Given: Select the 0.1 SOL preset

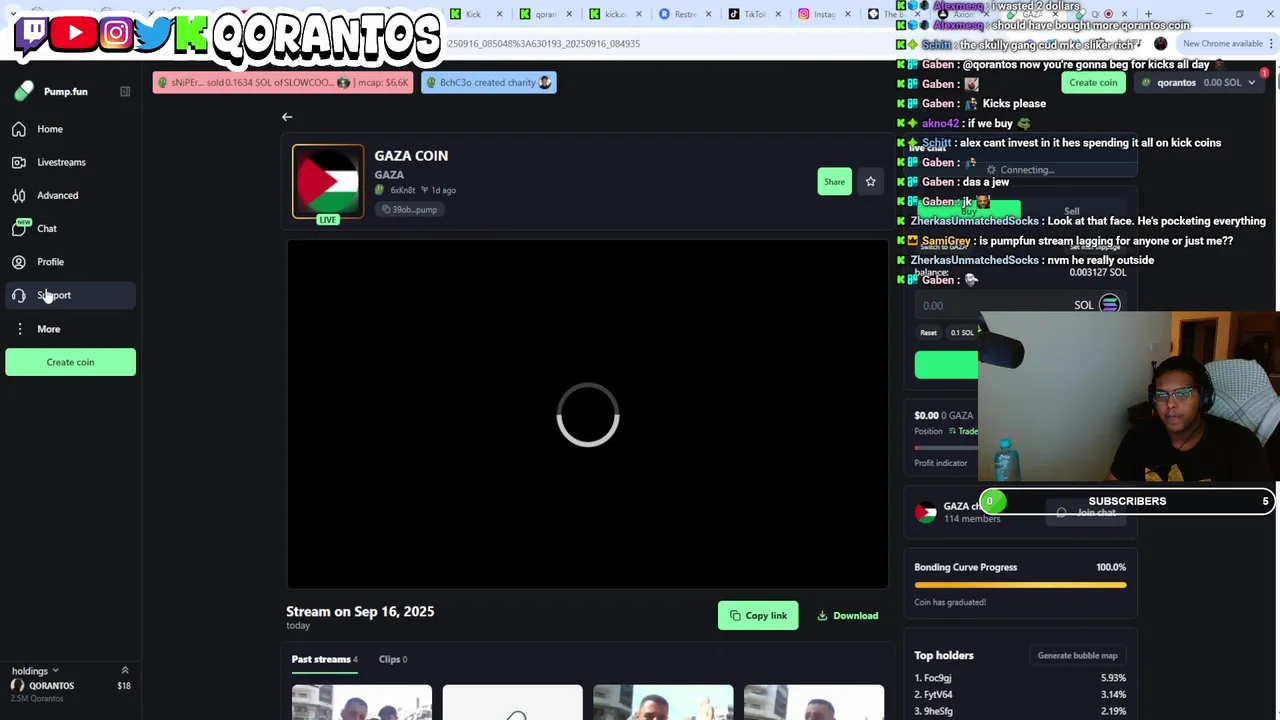Looking at the screenshot, I should [961, 333].
